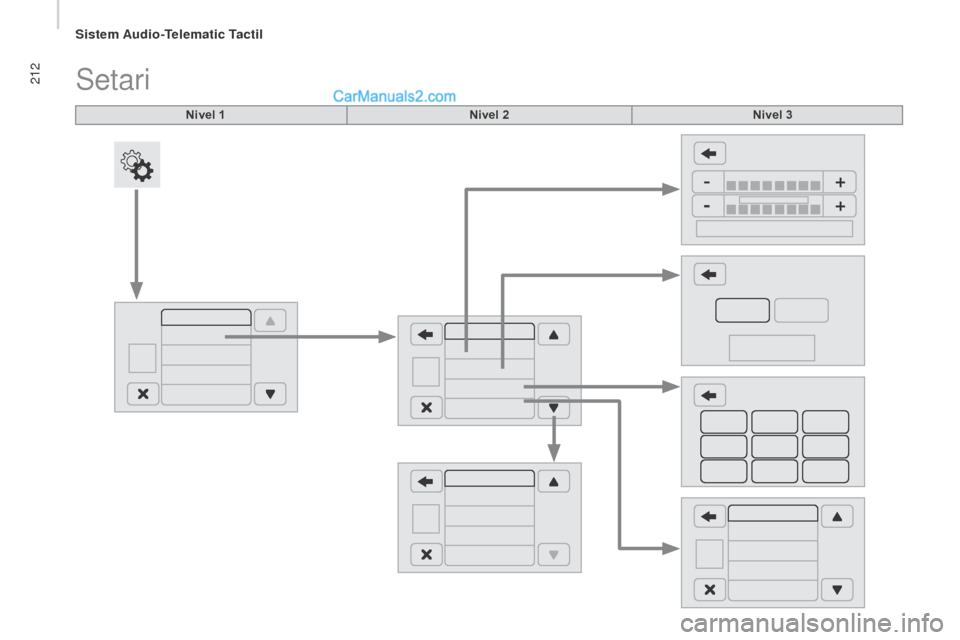The image size is (960, 640).
Task: Click the back arrow in upper Nivel 2 panel
Action: click(x=426, y=334)
